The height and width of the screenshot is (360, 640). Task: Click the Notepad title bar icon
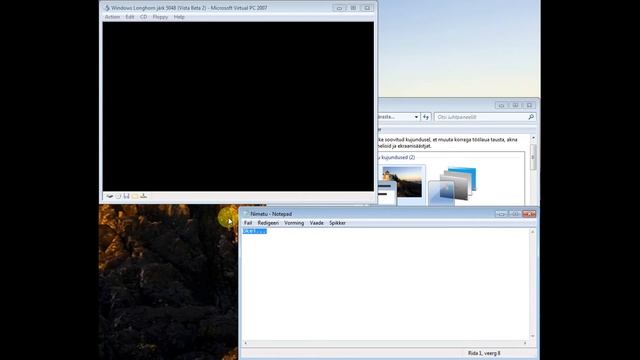[246, 214]
